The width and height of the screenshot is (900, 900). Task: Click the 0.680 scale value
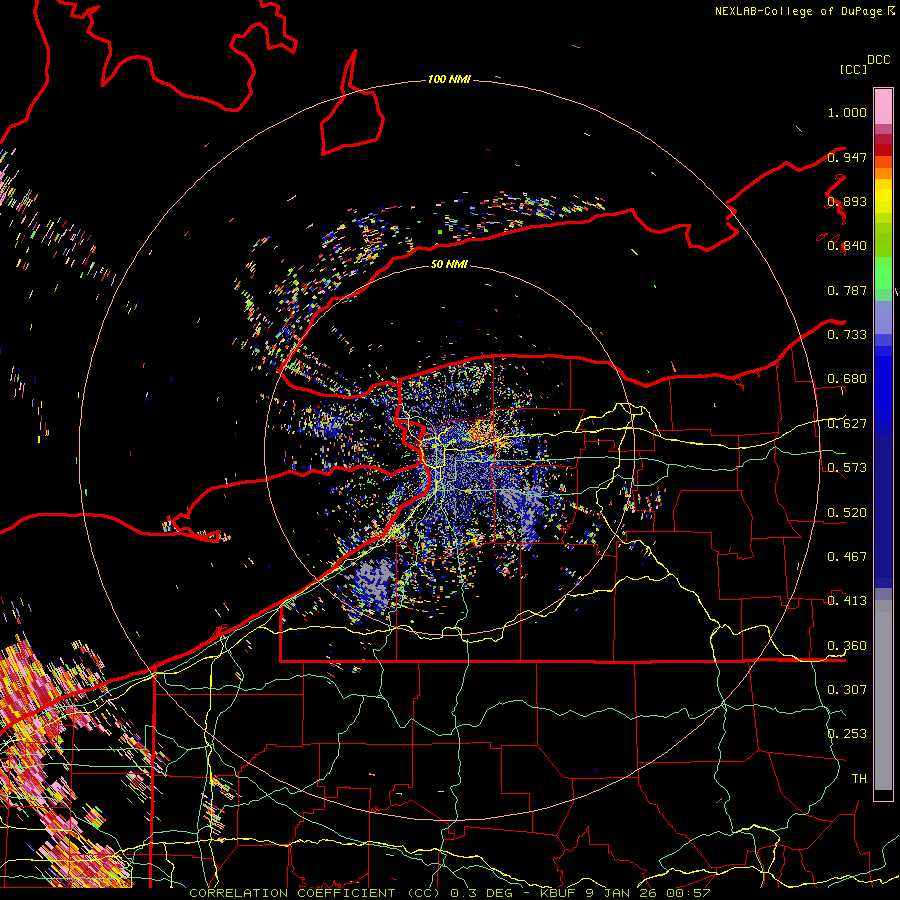click(847, 379)
